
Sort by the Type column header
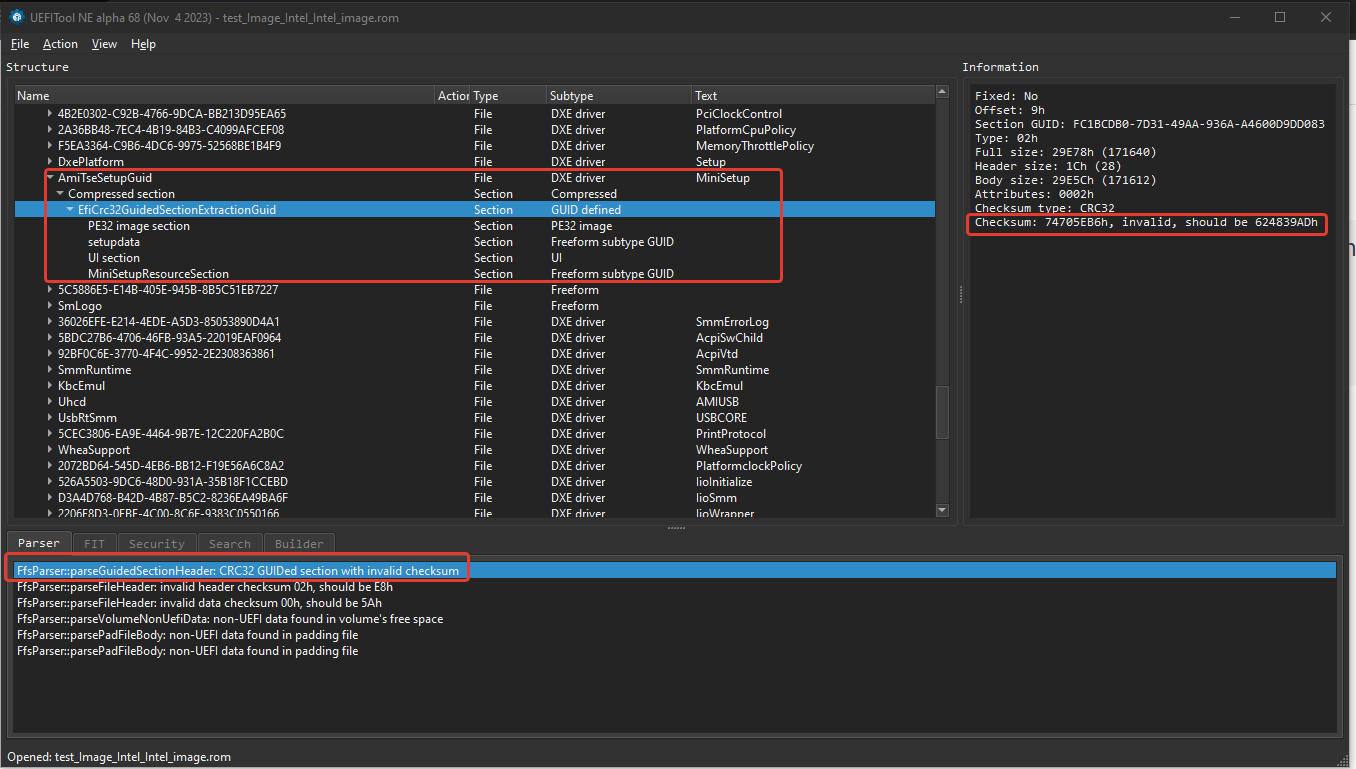coord(508,96)
